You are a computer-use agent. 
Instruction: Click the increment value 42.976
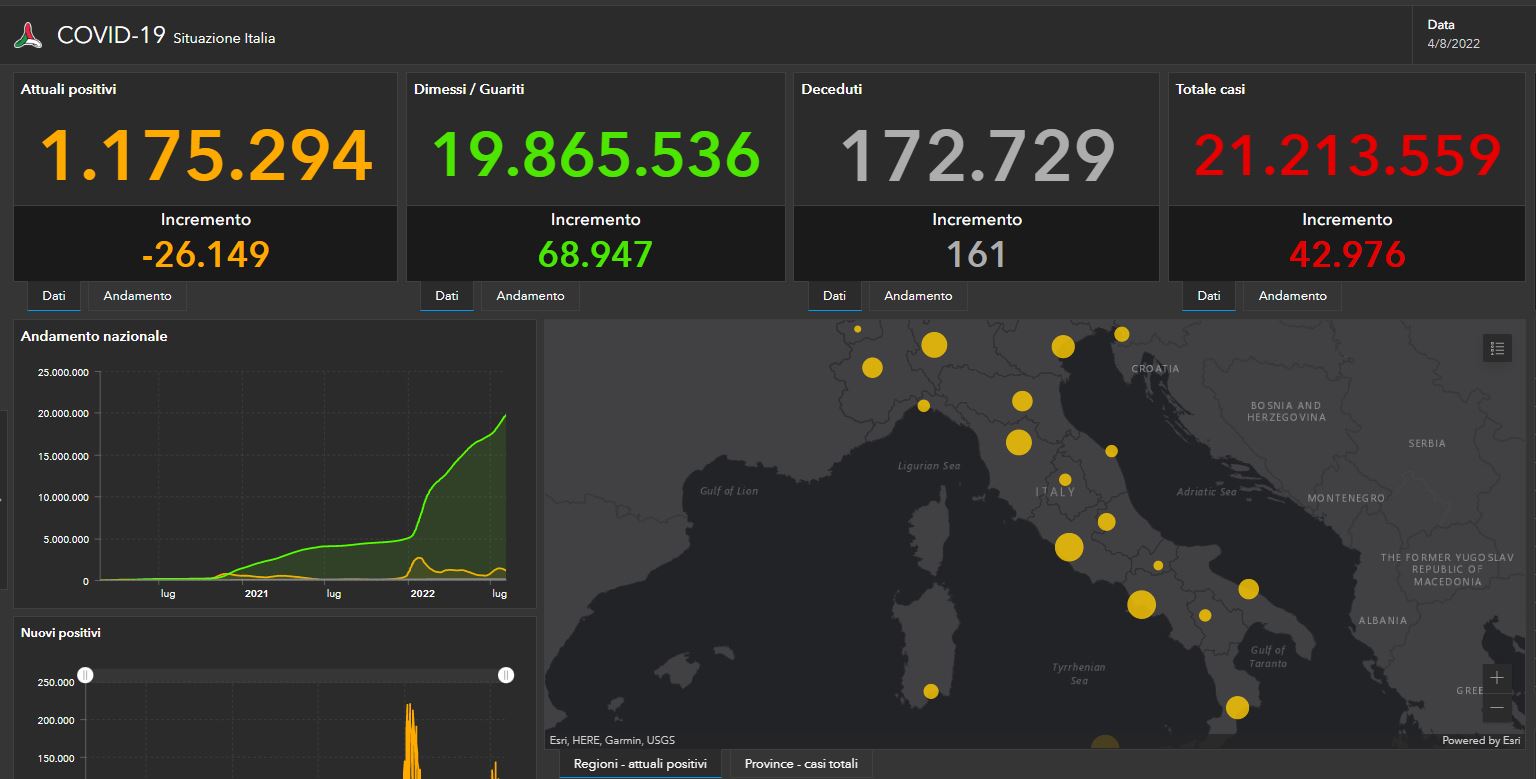1348,254
